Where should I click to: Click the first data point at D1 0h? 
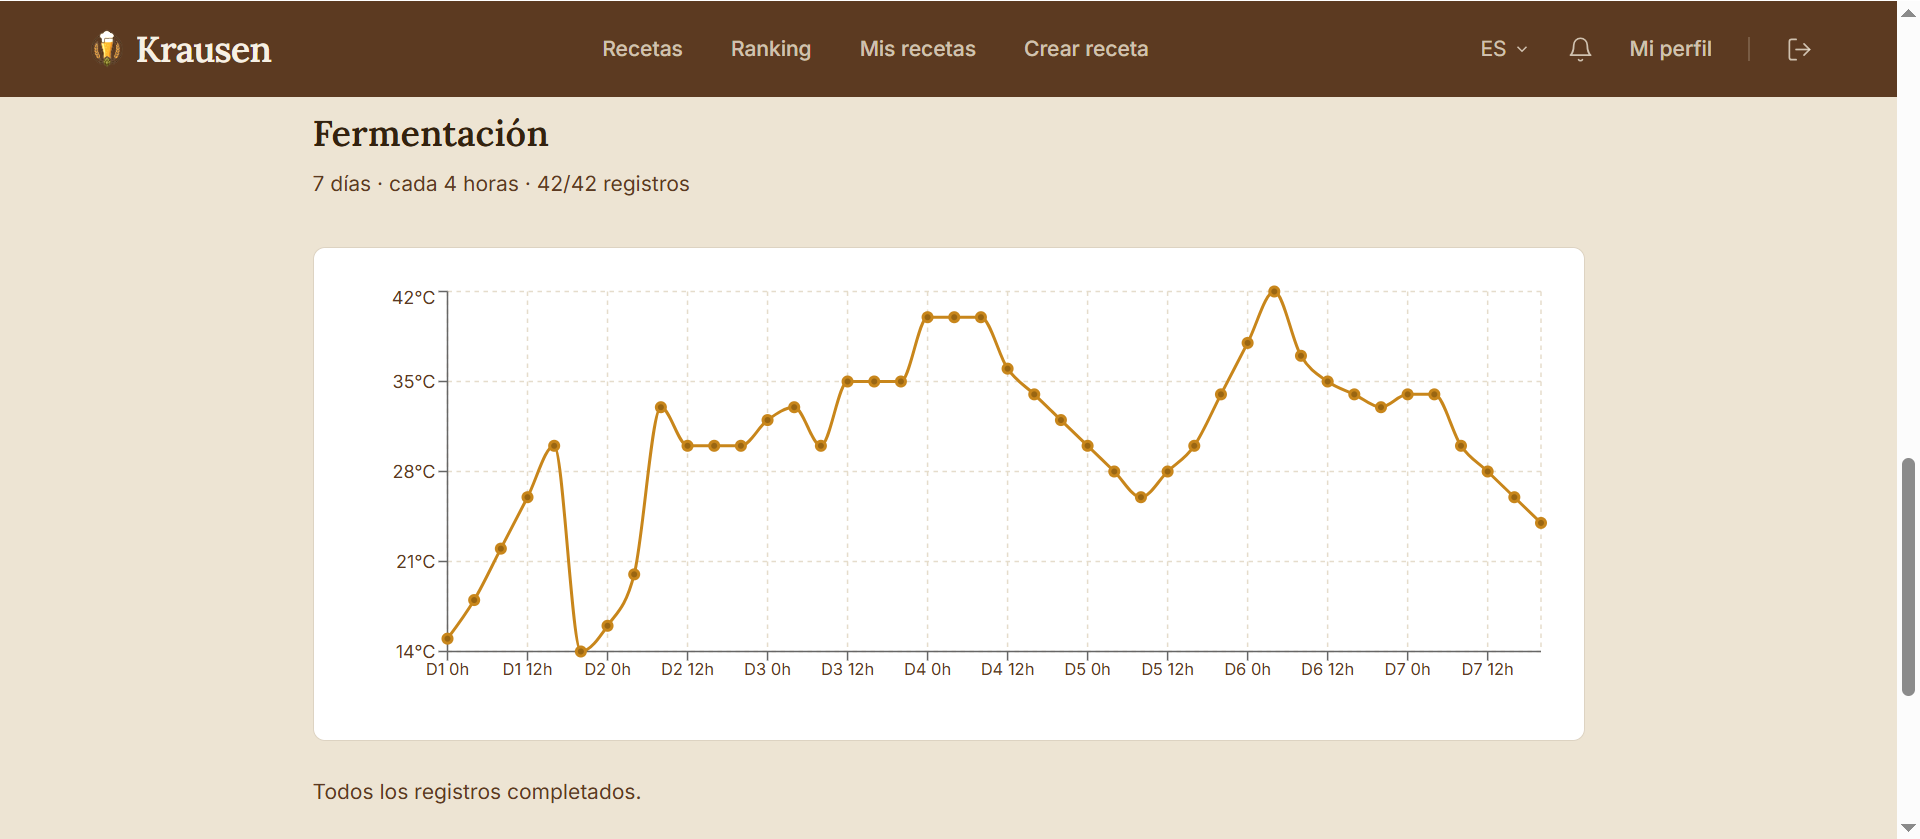pyautogui.click(x=448, y=639)
